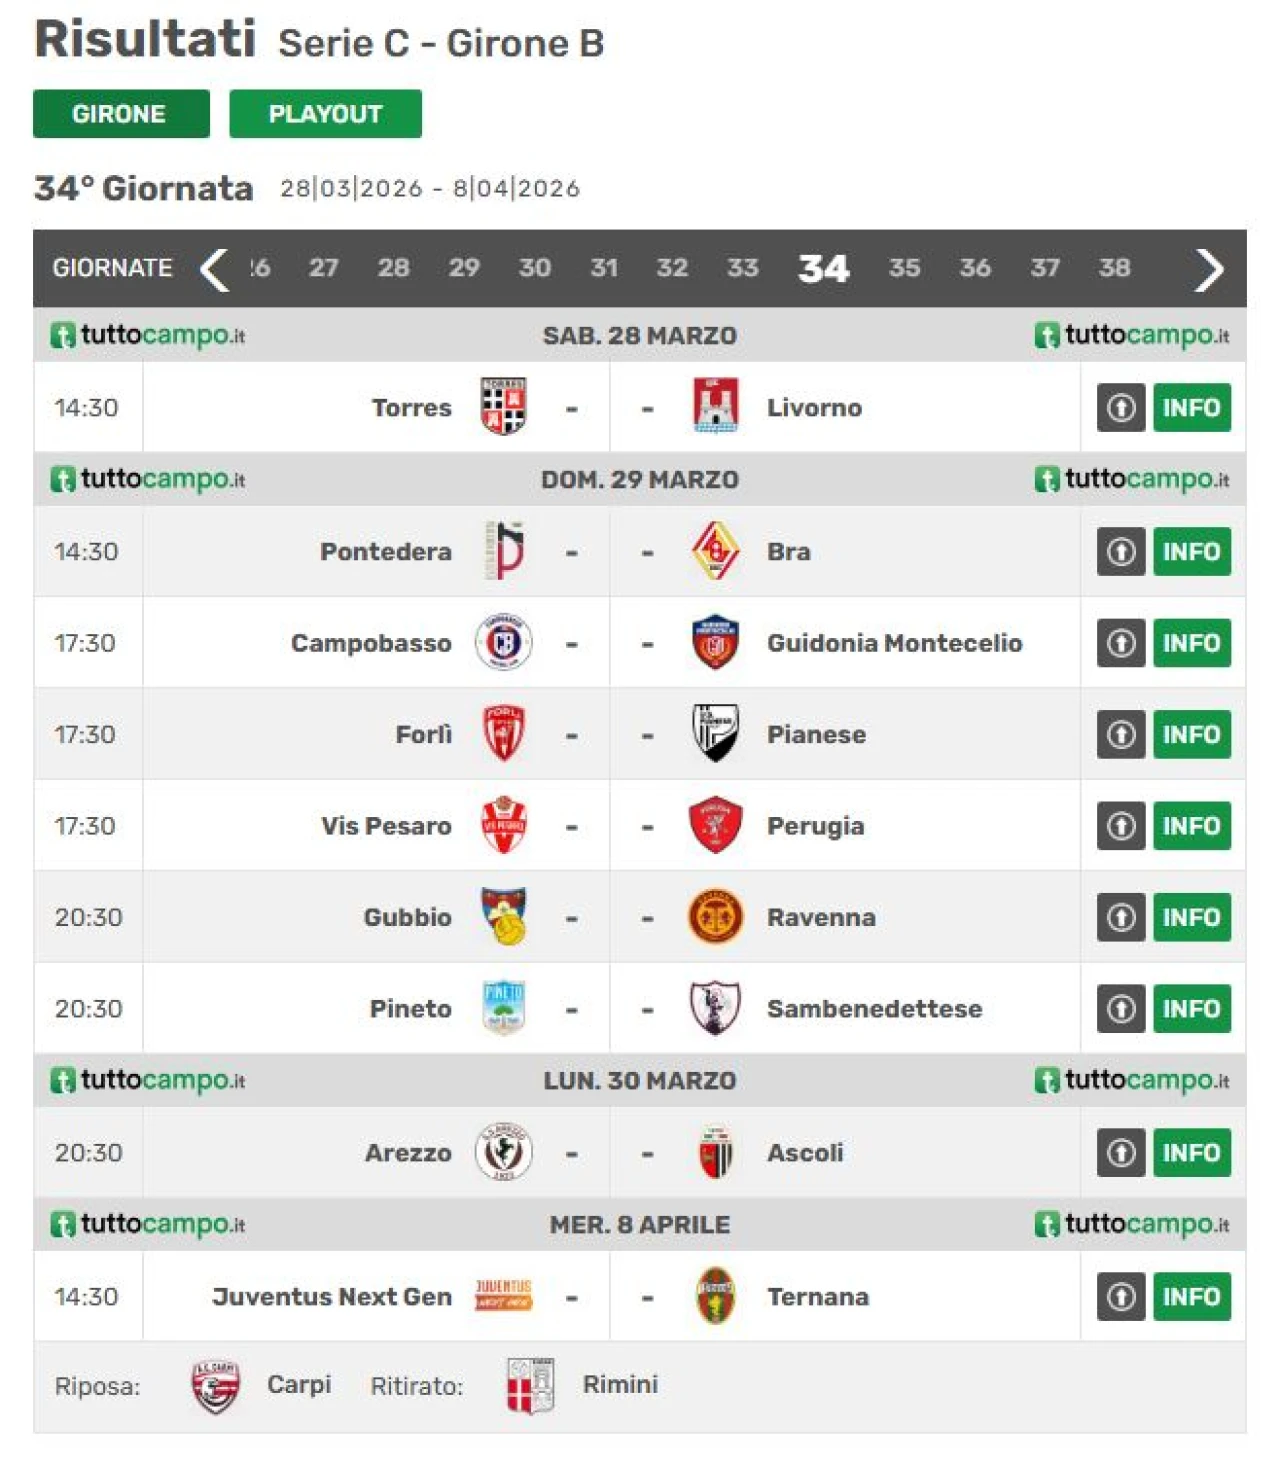Click the Juventus Next Gen logo
This screenshot has width=1280, height=1461.
(503, 1295)
